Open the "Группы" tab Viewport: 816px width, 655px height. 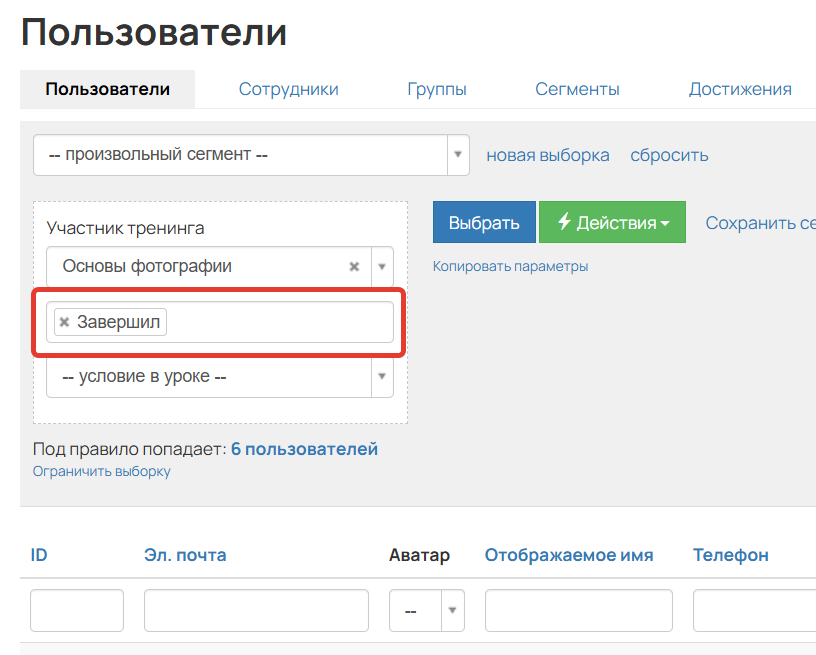pyautogui.click(x=437, y=88)
